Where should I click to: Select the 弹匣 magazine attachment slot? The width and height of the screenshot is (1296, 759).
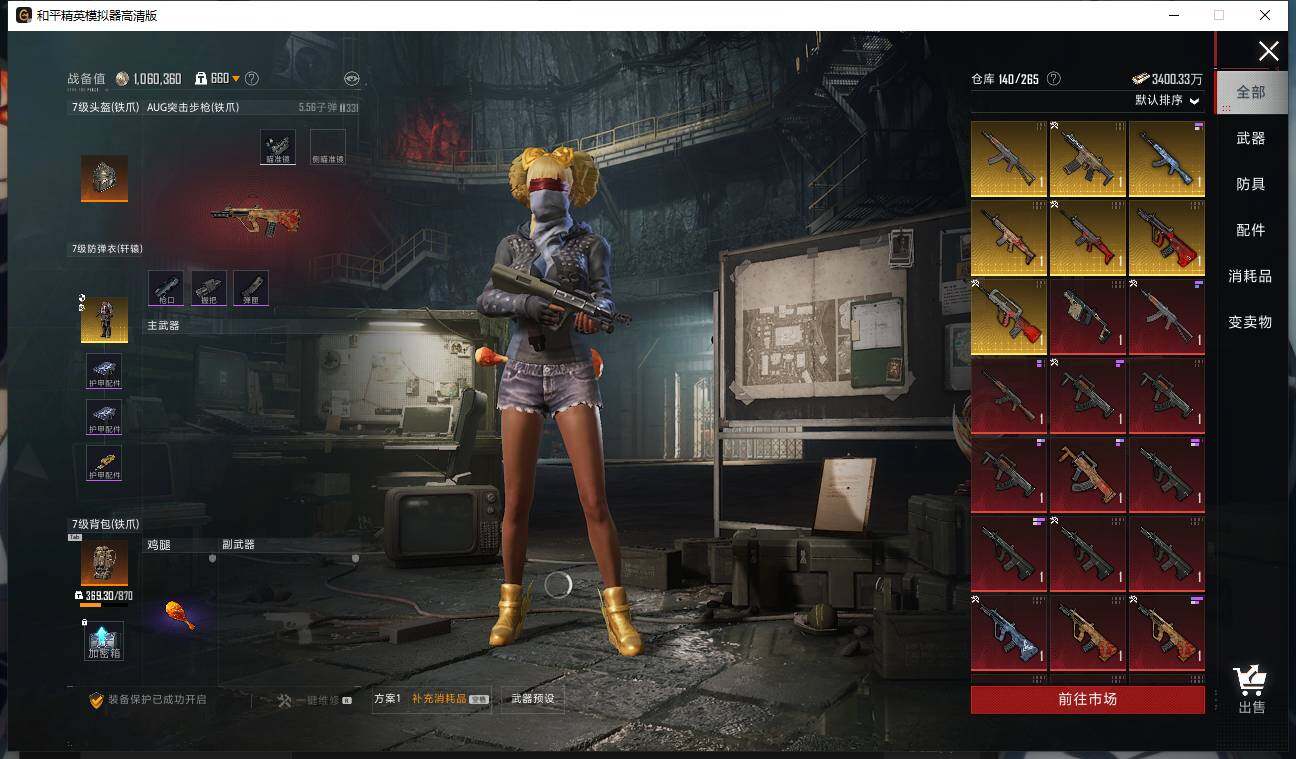[251, 288]
